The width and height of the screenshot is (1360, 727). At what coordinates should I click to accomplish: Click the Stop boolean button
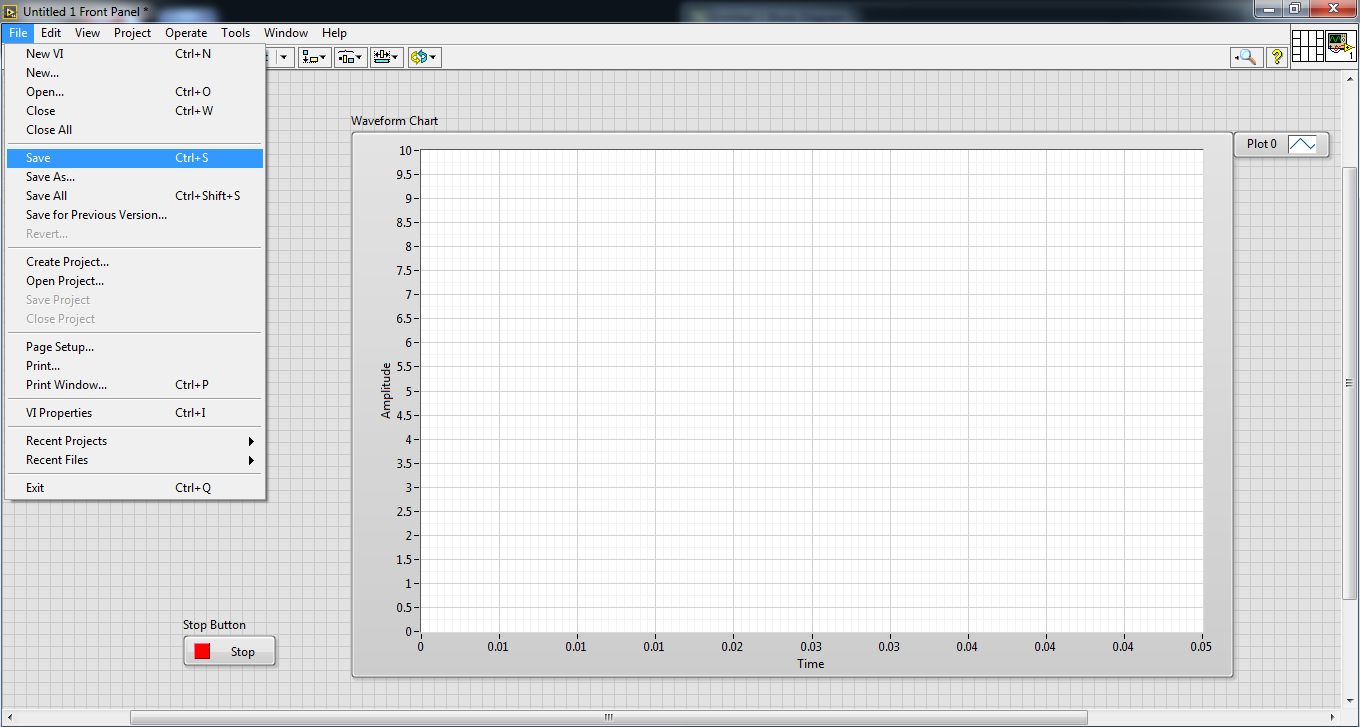[x=229, y=651]
